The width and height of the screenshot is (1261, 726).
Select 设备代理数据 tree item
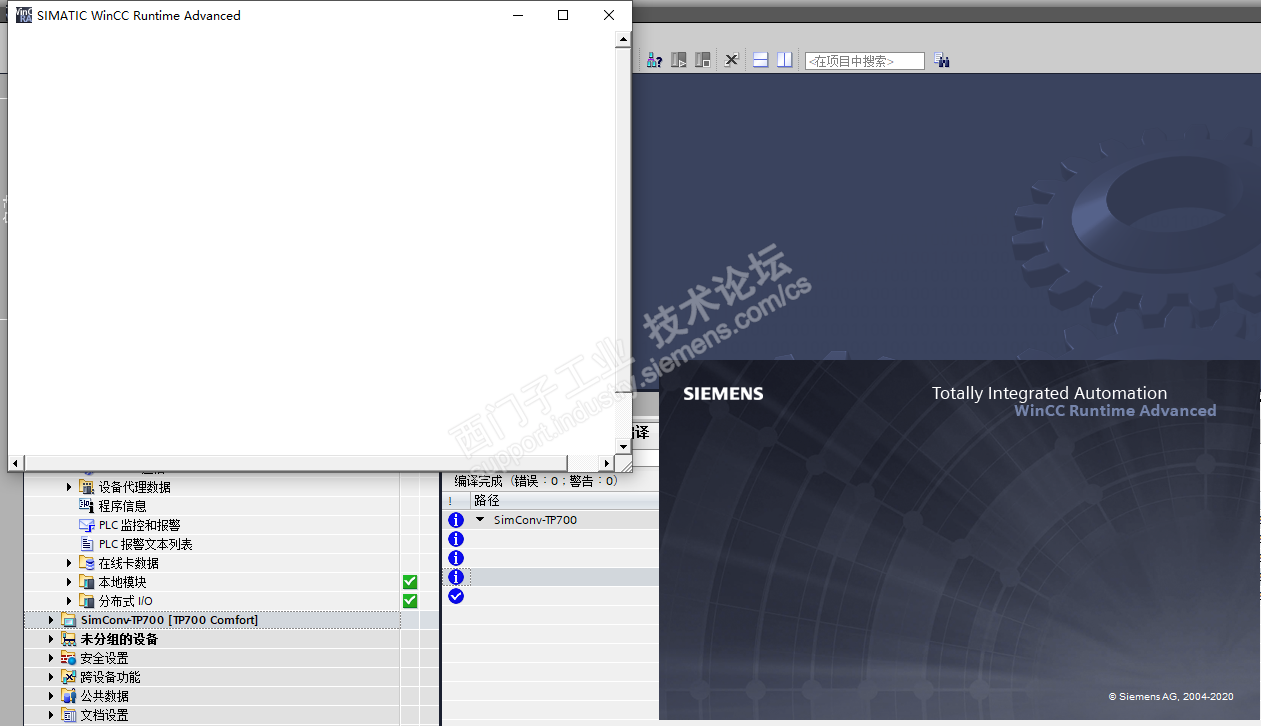[x=134, y=487]
